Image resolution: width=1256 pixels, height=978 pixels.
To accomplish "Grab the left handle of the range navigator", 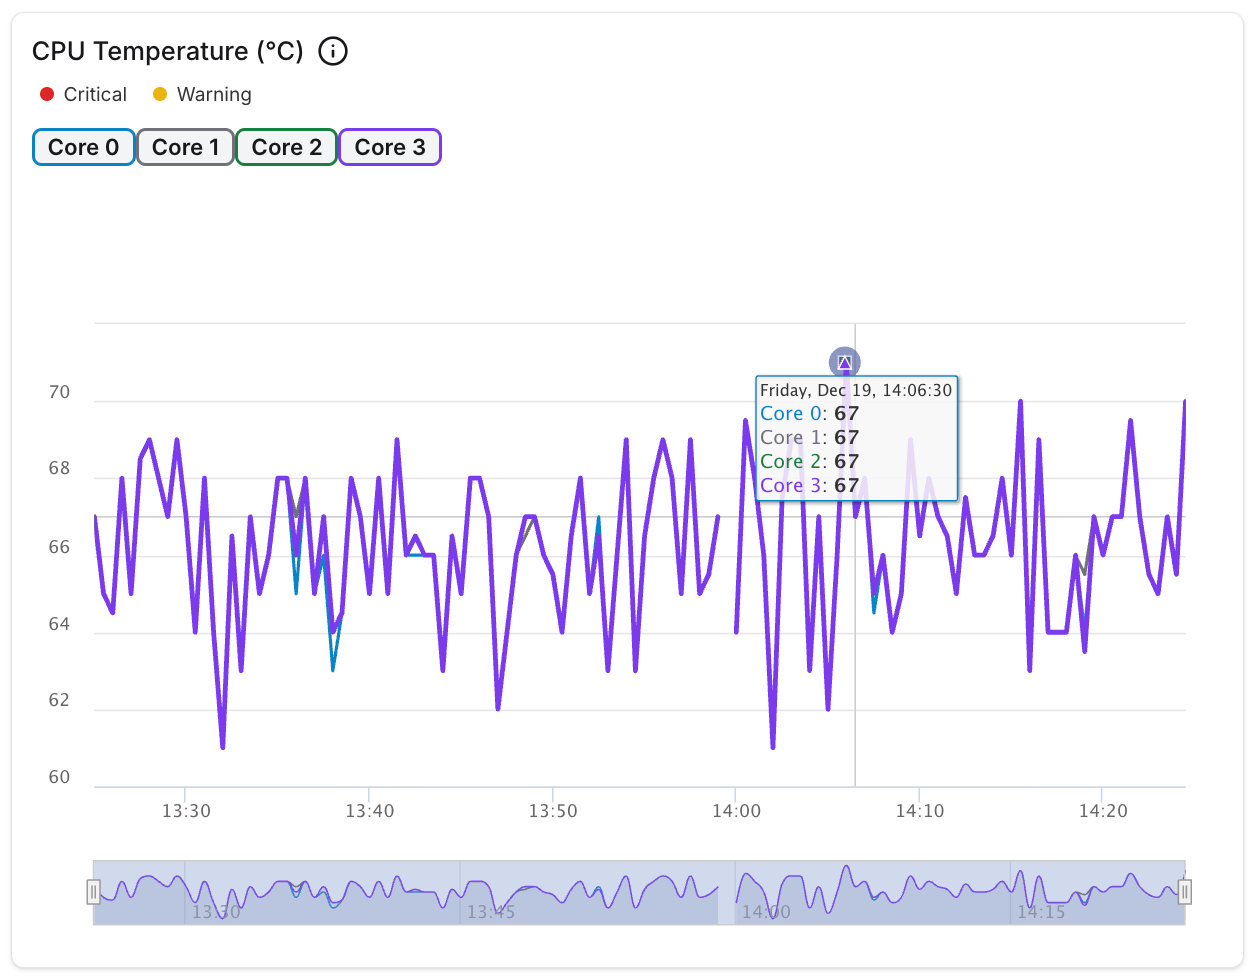I will pos(94,891).
